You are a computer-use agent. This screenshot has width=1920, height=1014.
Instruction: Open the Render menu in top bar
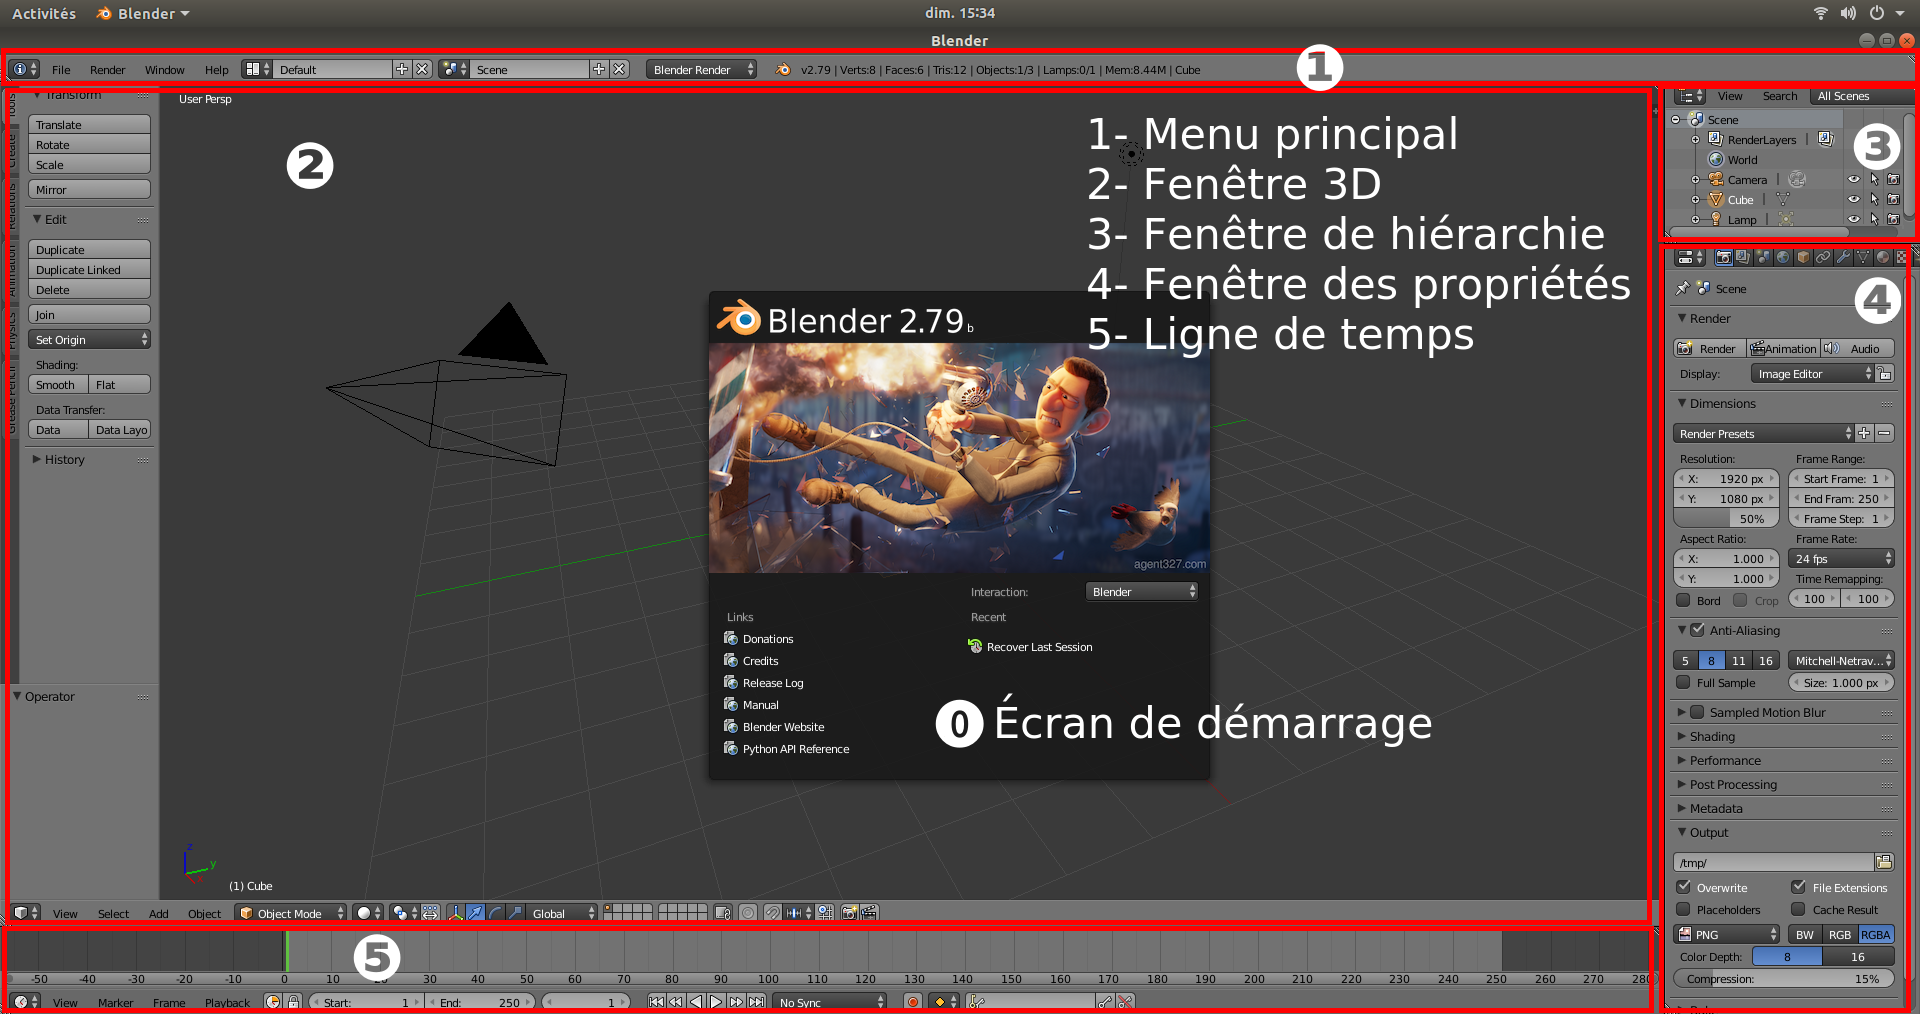(107, 70)
